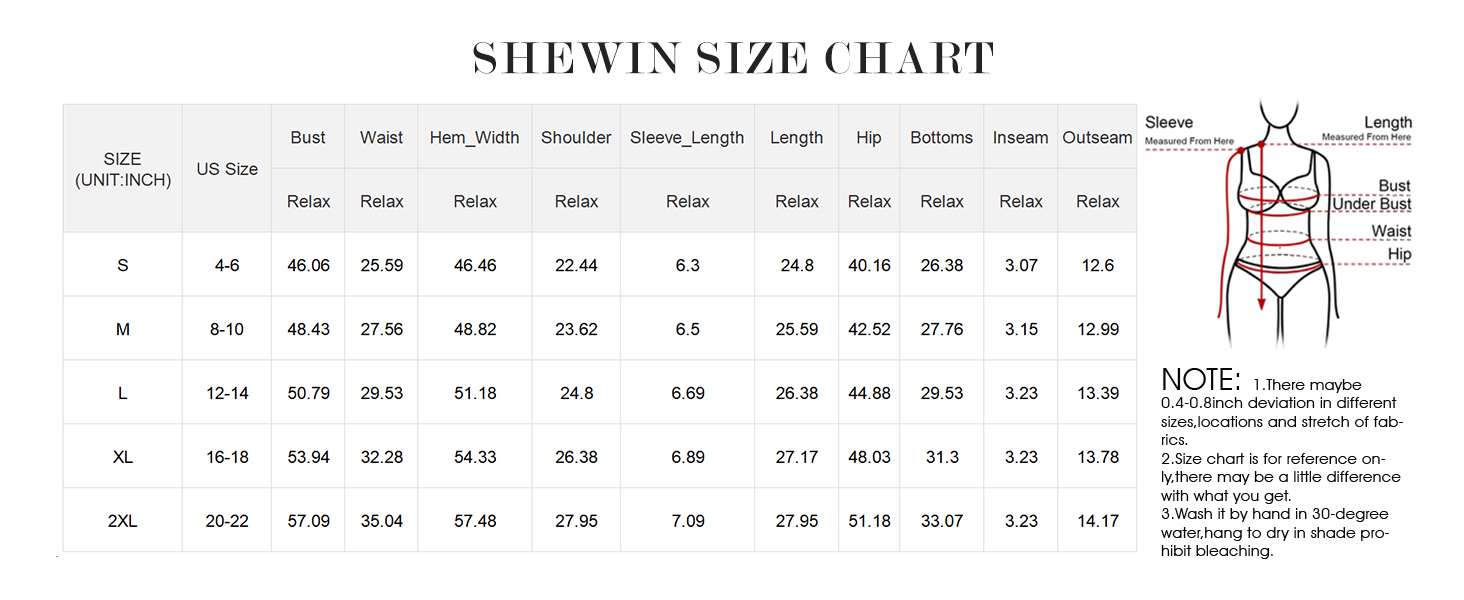
Task: Click the Under Bust label on diagram
Action: point(1372,205)
